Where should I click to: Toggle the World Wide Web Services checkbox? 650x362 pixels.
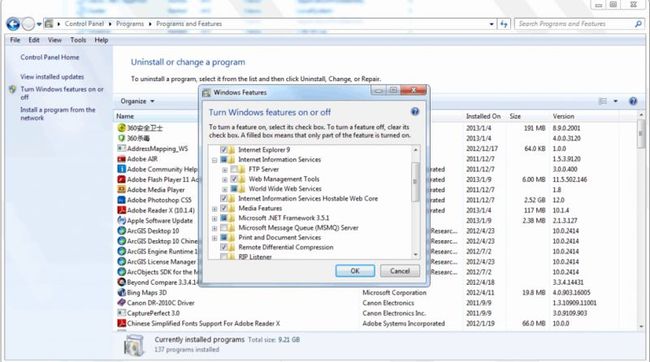pyautogui.click(x=234, y=189)
